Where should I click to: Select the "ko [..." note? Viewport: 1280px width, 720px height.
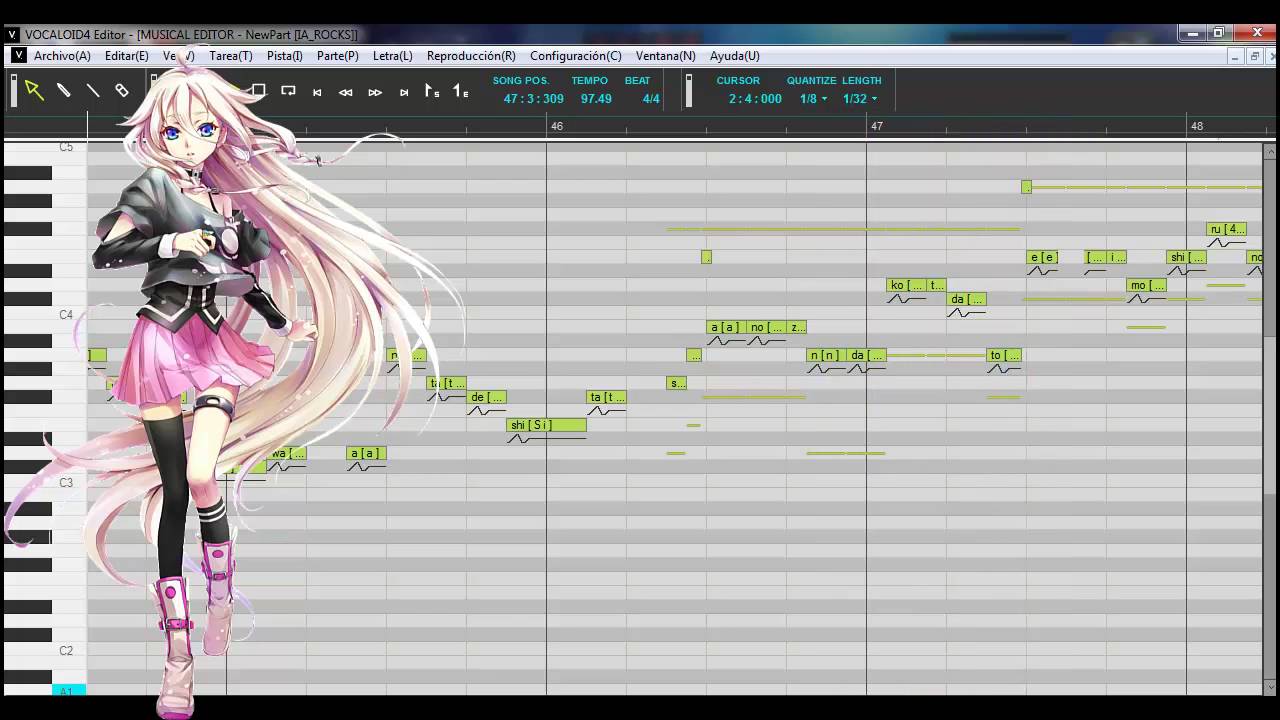tap(906, 285)
